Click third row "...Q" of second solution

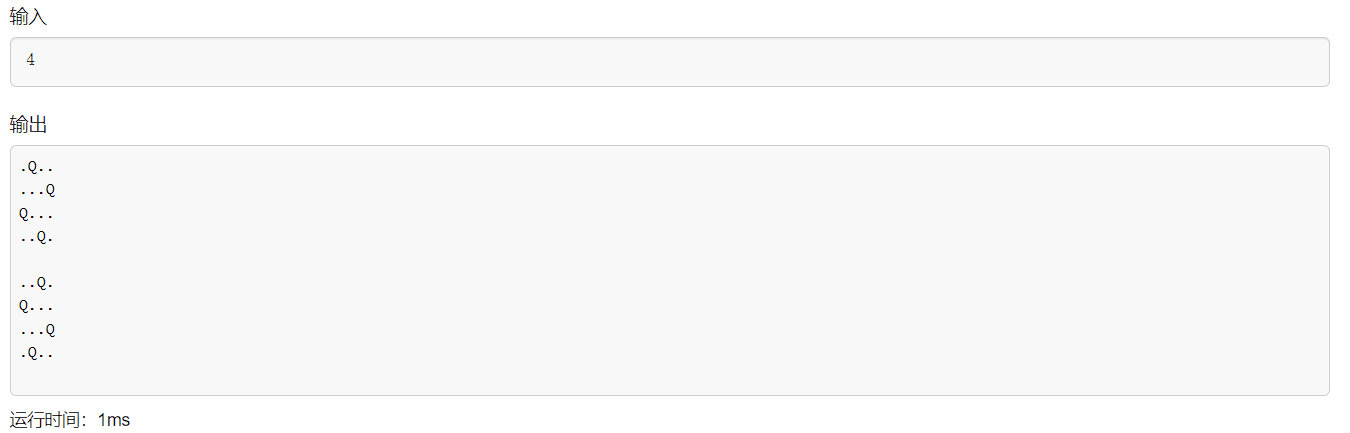tap(36, 329)
